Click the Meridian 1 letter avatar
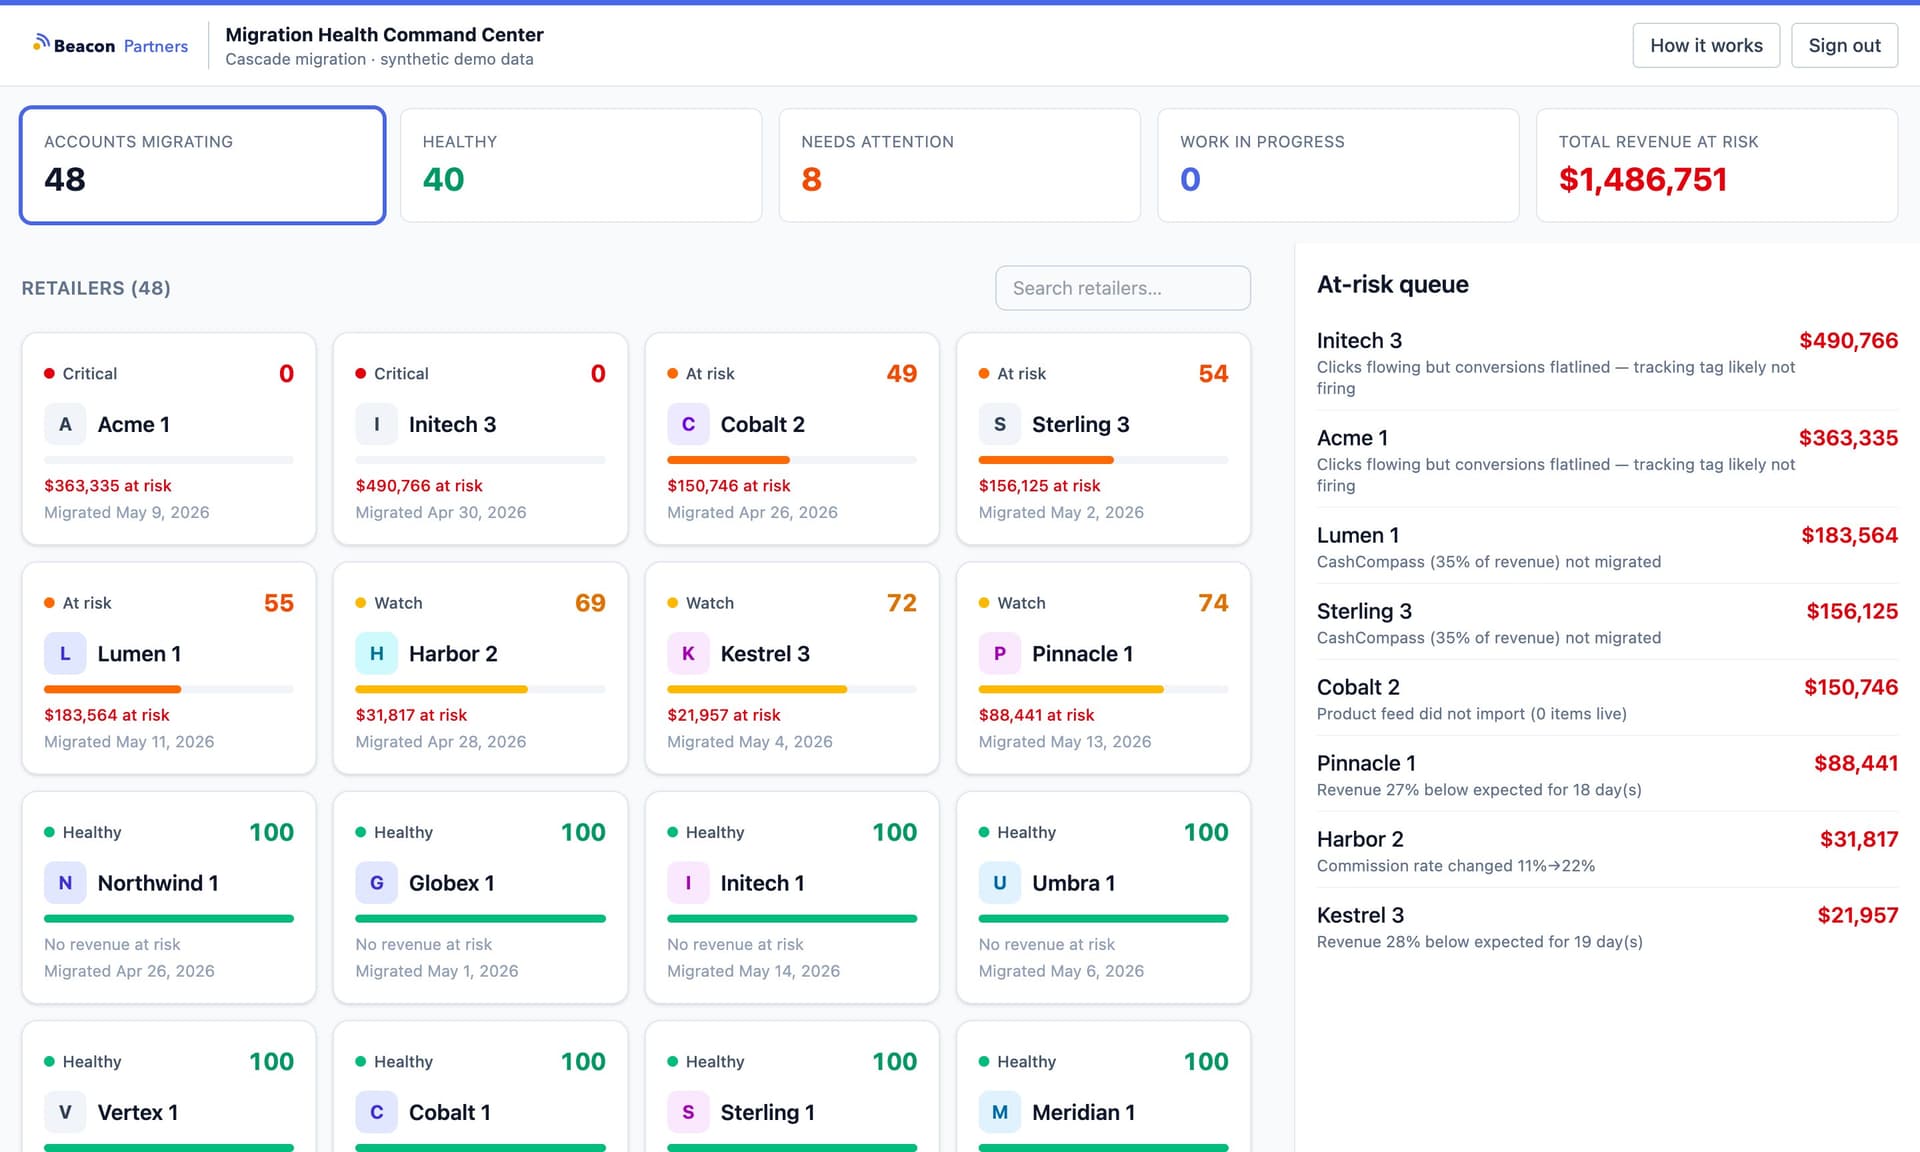 (999, 1112)
